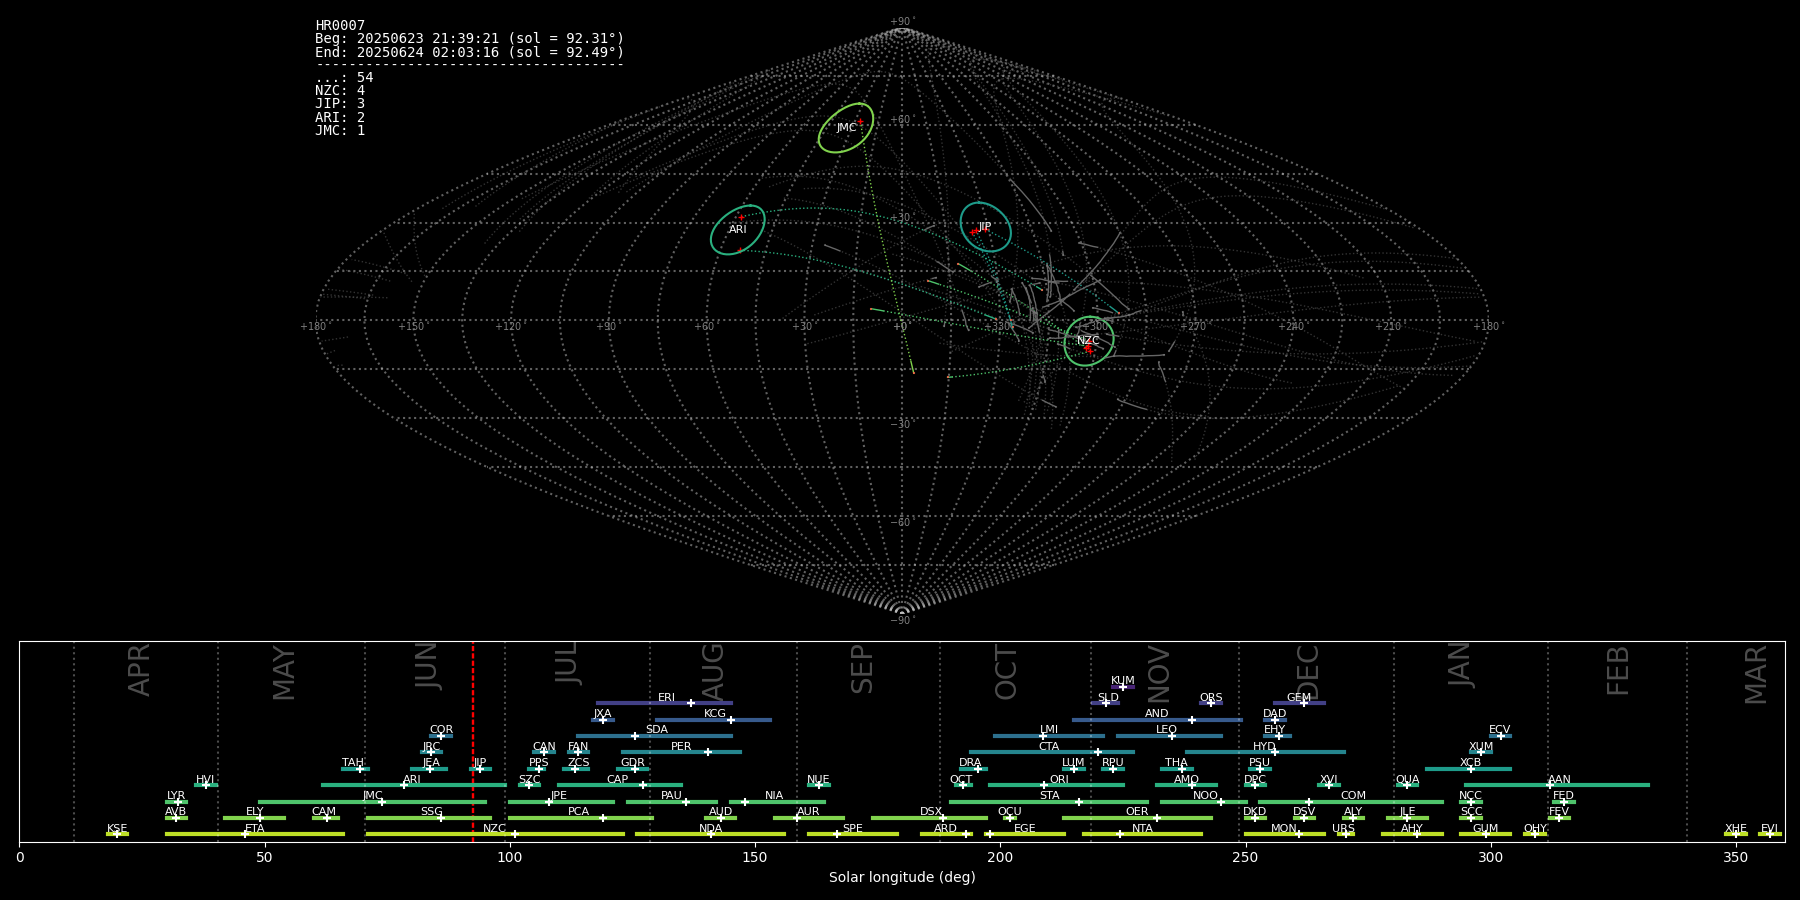Select the KUM shower bar in timeline
The width and height of the screenshot is (1800, 900).
[x=1123, y=687]
